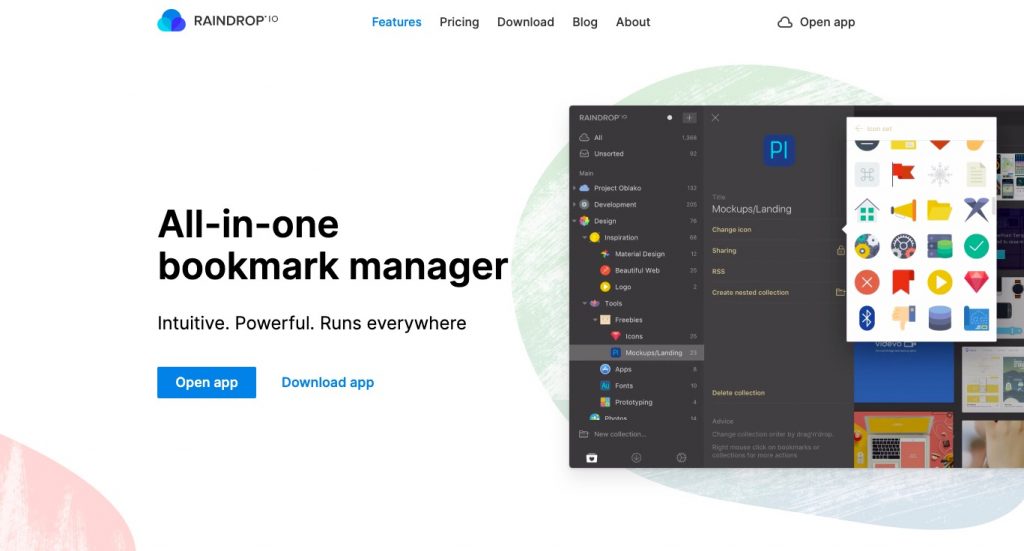Open the Fonts collection
The image size is (1024, 551).
tap(624, 386)
